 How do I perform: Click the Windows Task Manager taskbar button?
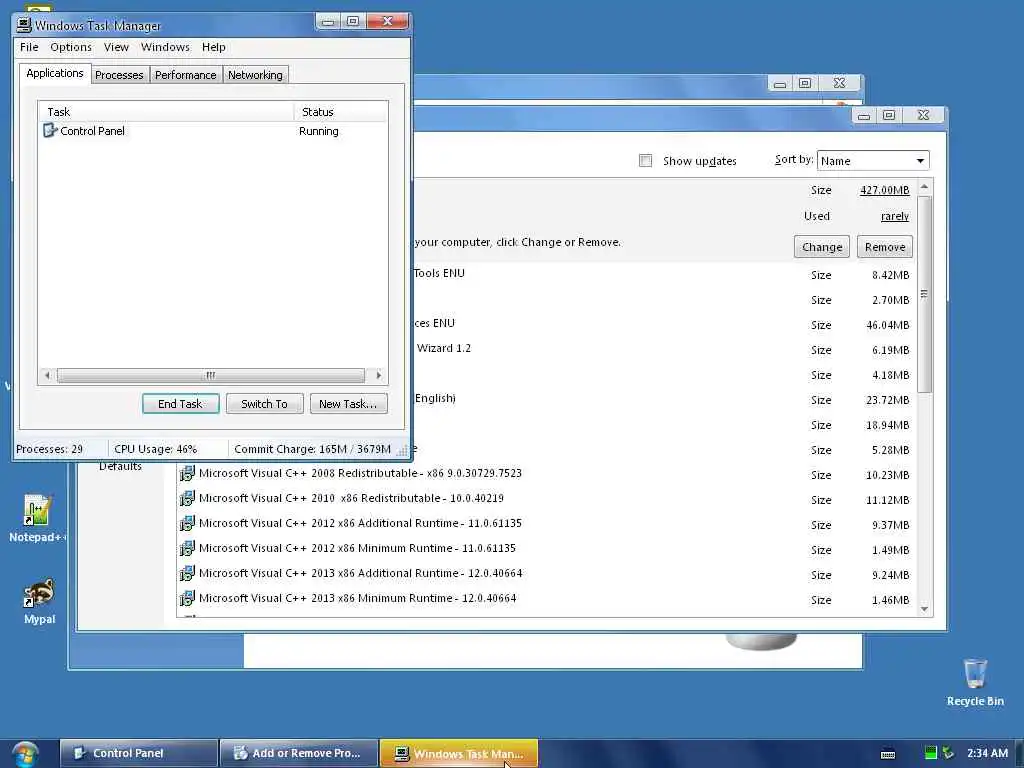coord(459,753)
